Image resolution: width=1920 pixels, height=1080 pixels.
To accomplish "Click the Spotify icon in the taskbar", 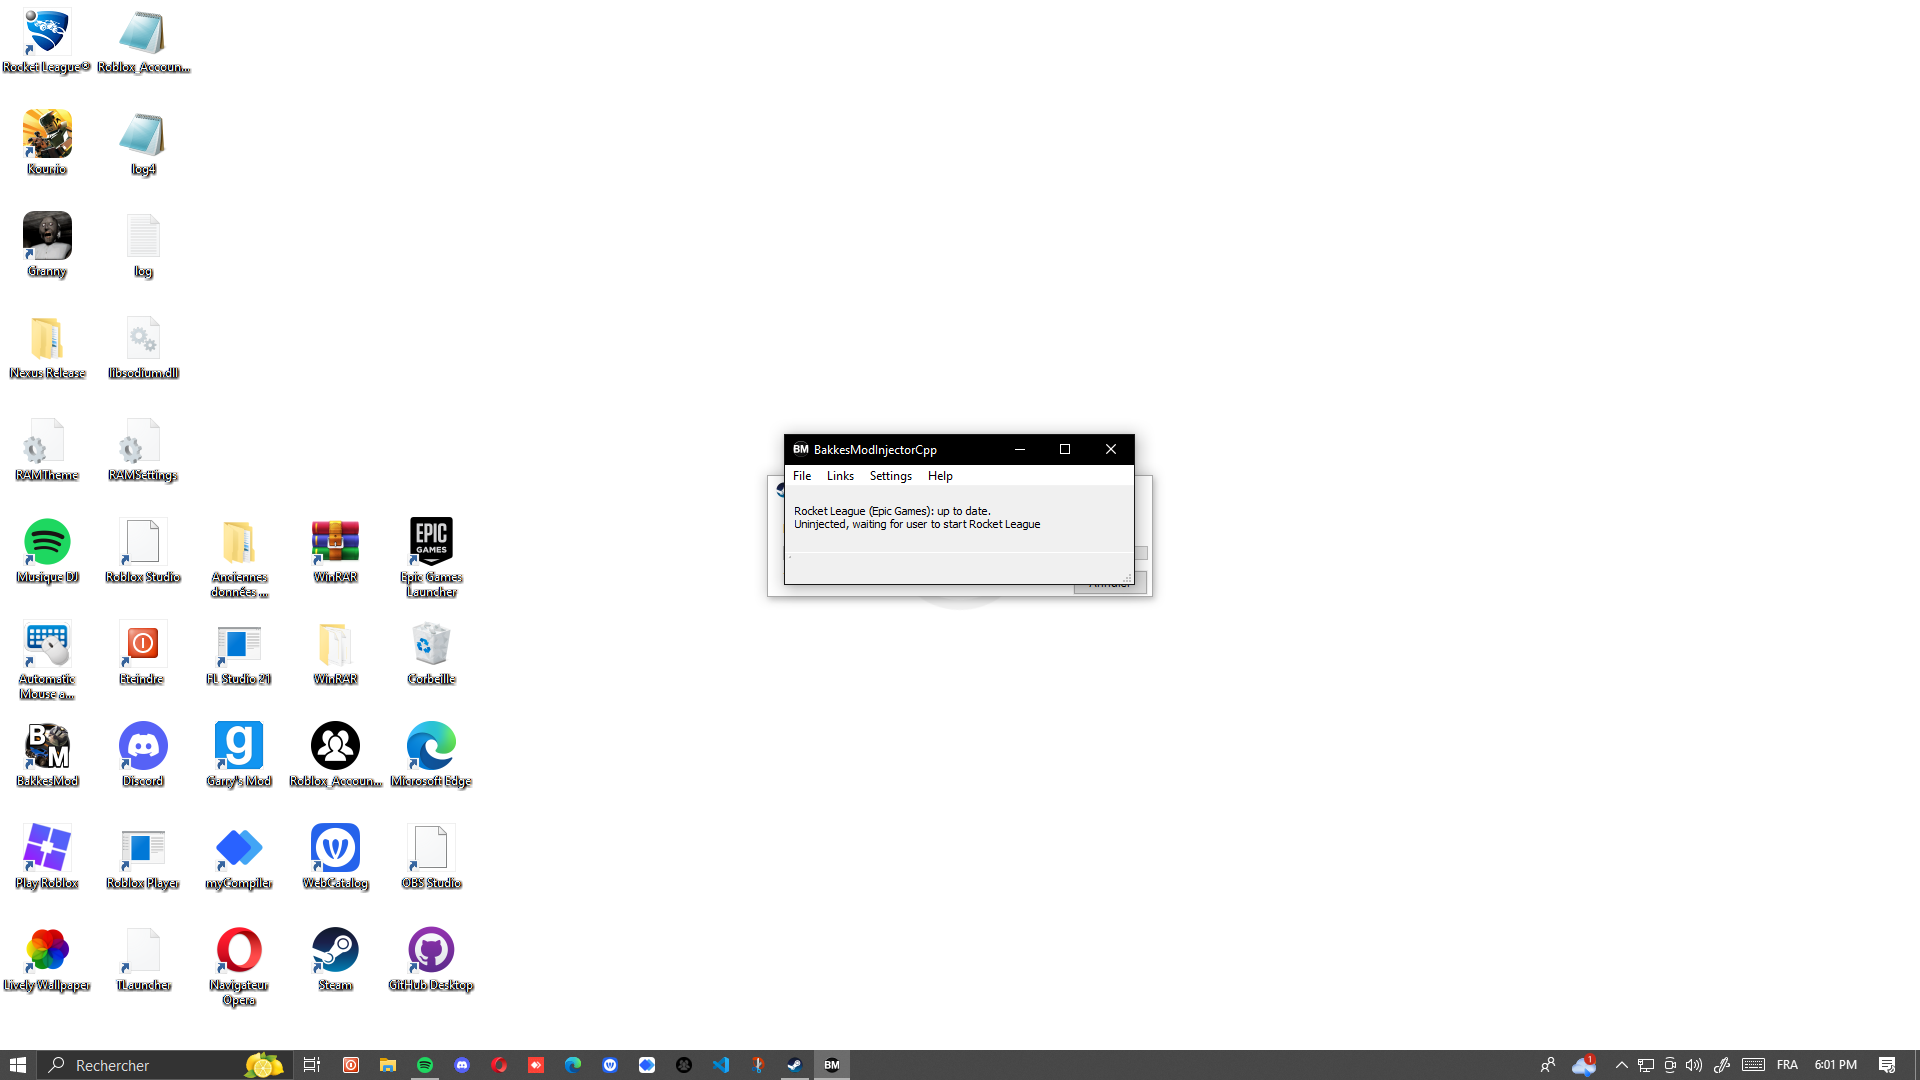I will [x=425, y=1065].
